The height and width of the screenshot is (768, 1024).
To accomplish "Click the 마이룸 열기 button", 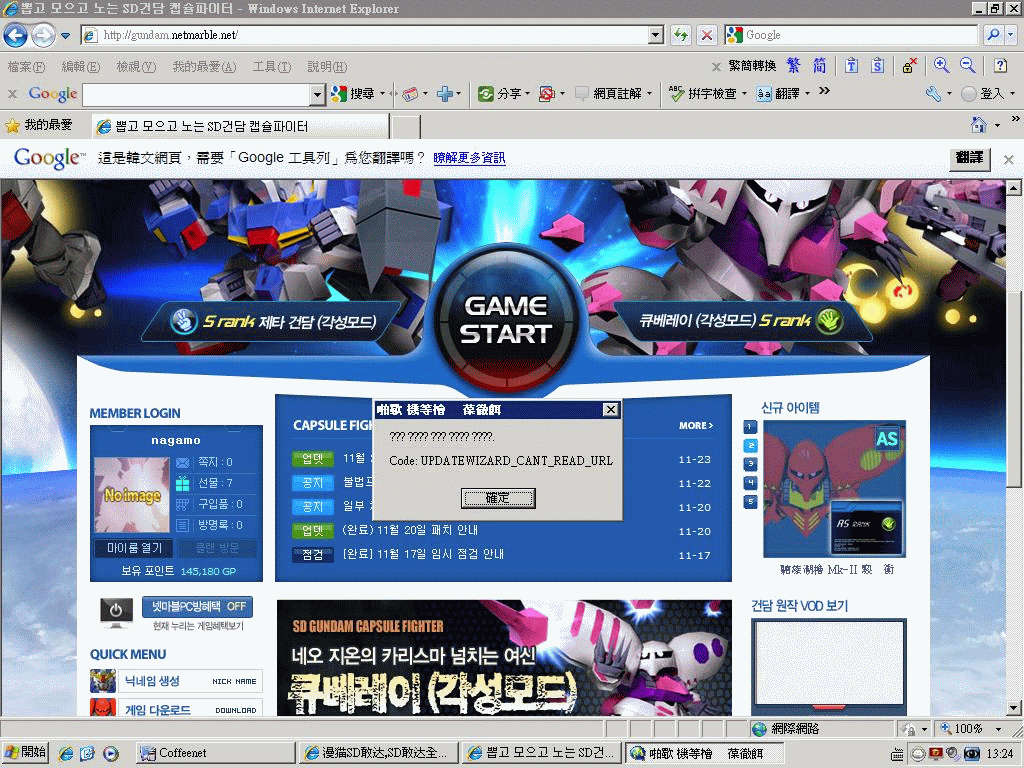I will coord(134,548).
